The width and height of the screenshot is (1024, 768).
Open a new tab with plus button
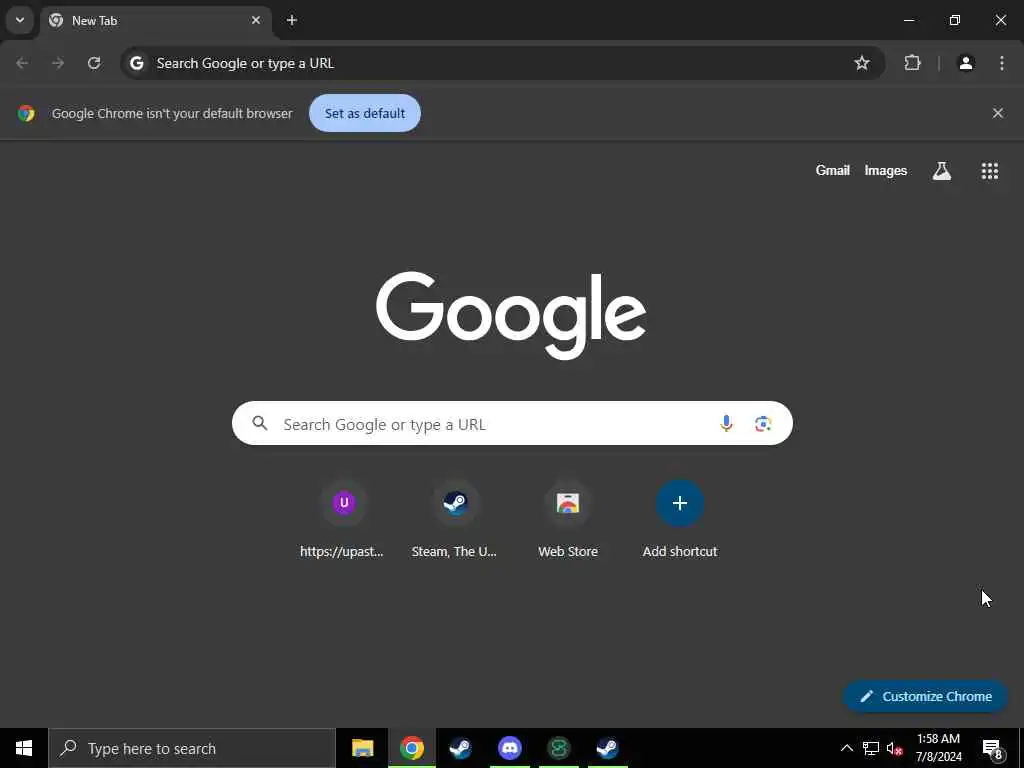pos(292,20)
